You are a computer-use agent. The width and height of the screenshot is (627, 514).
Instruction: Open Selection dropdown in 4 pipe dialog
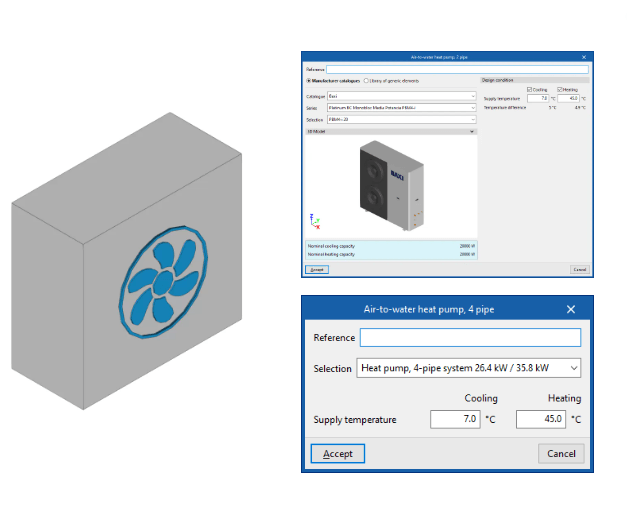coord(469,368)
